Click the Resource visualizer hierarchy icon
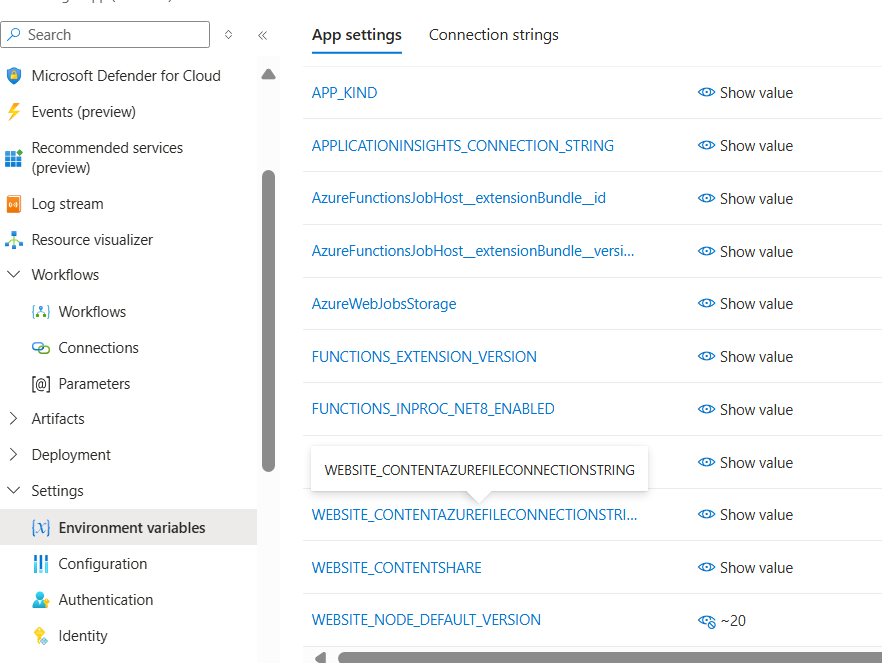 coord(14,240)
